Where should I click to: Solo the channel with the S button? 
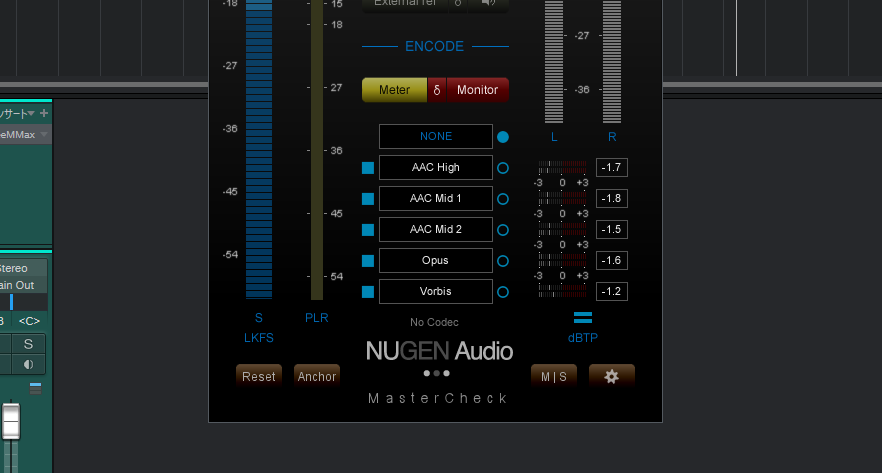pos(28,344)
